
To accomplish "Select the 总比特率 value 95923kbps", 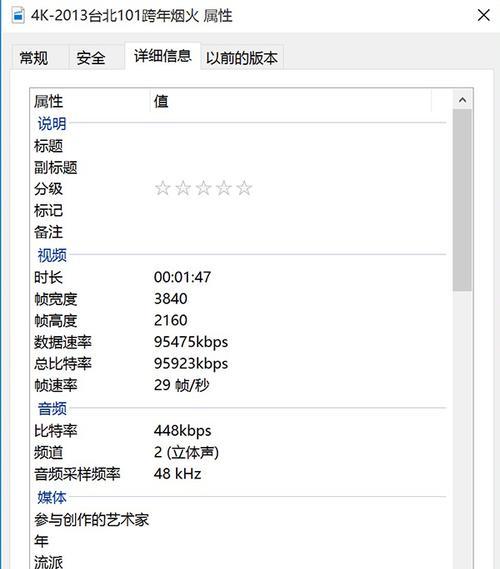I will [x=191, y=363].
